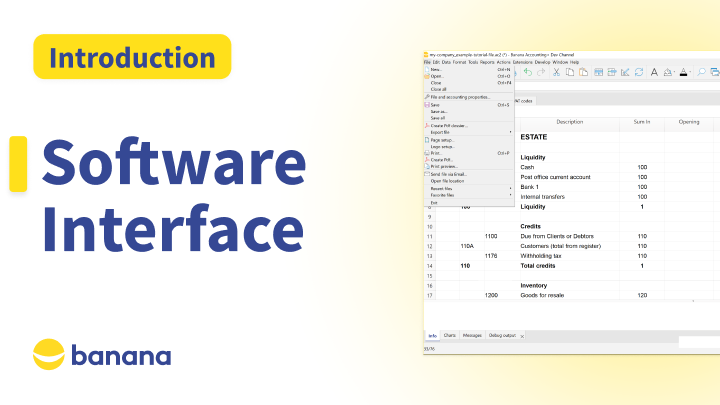Image resolution: width=720 pixels, height=405 pixels.
Task: Choose Save as… from the File menu
Action: point(468,112)
